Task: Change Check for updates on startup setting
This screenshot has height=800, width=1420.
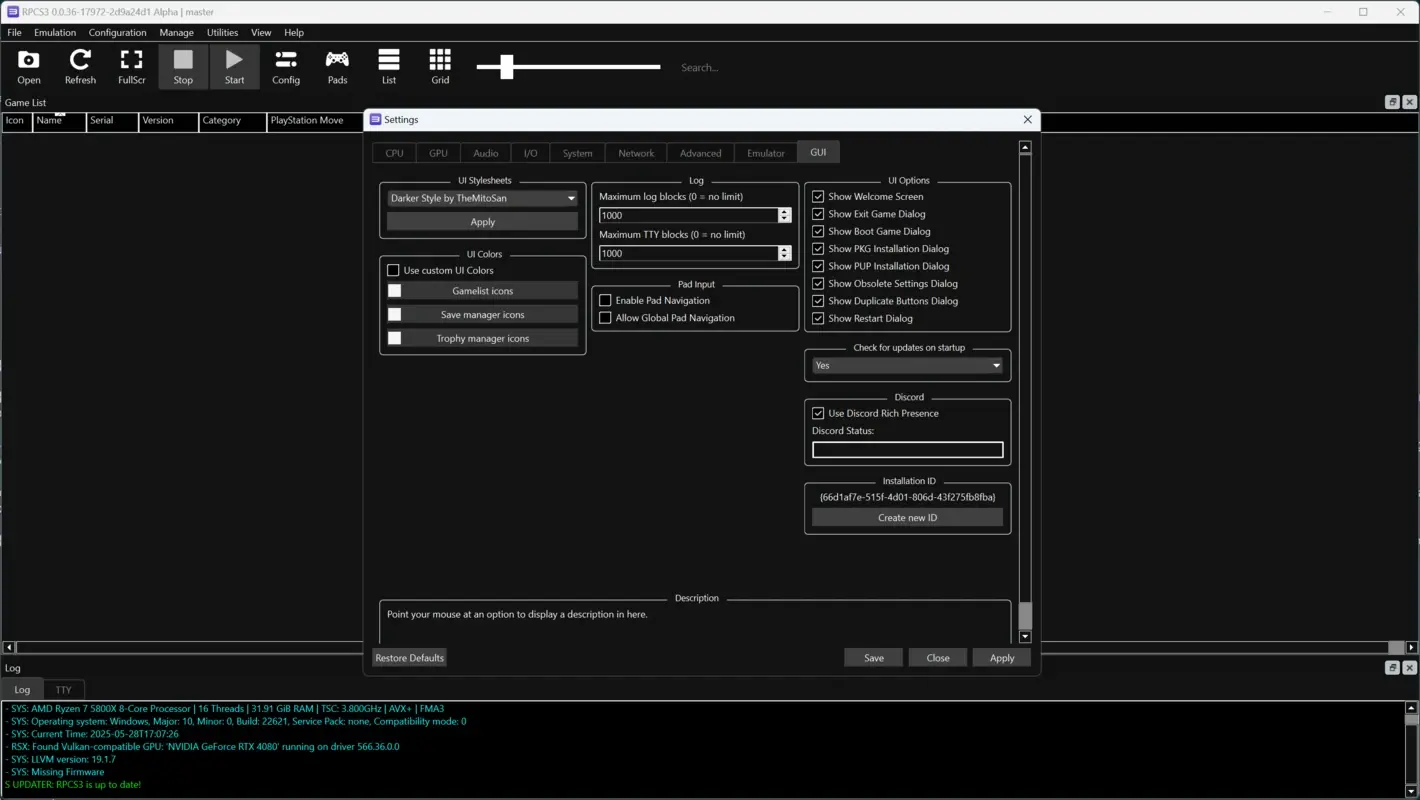Action: (906, 365)
